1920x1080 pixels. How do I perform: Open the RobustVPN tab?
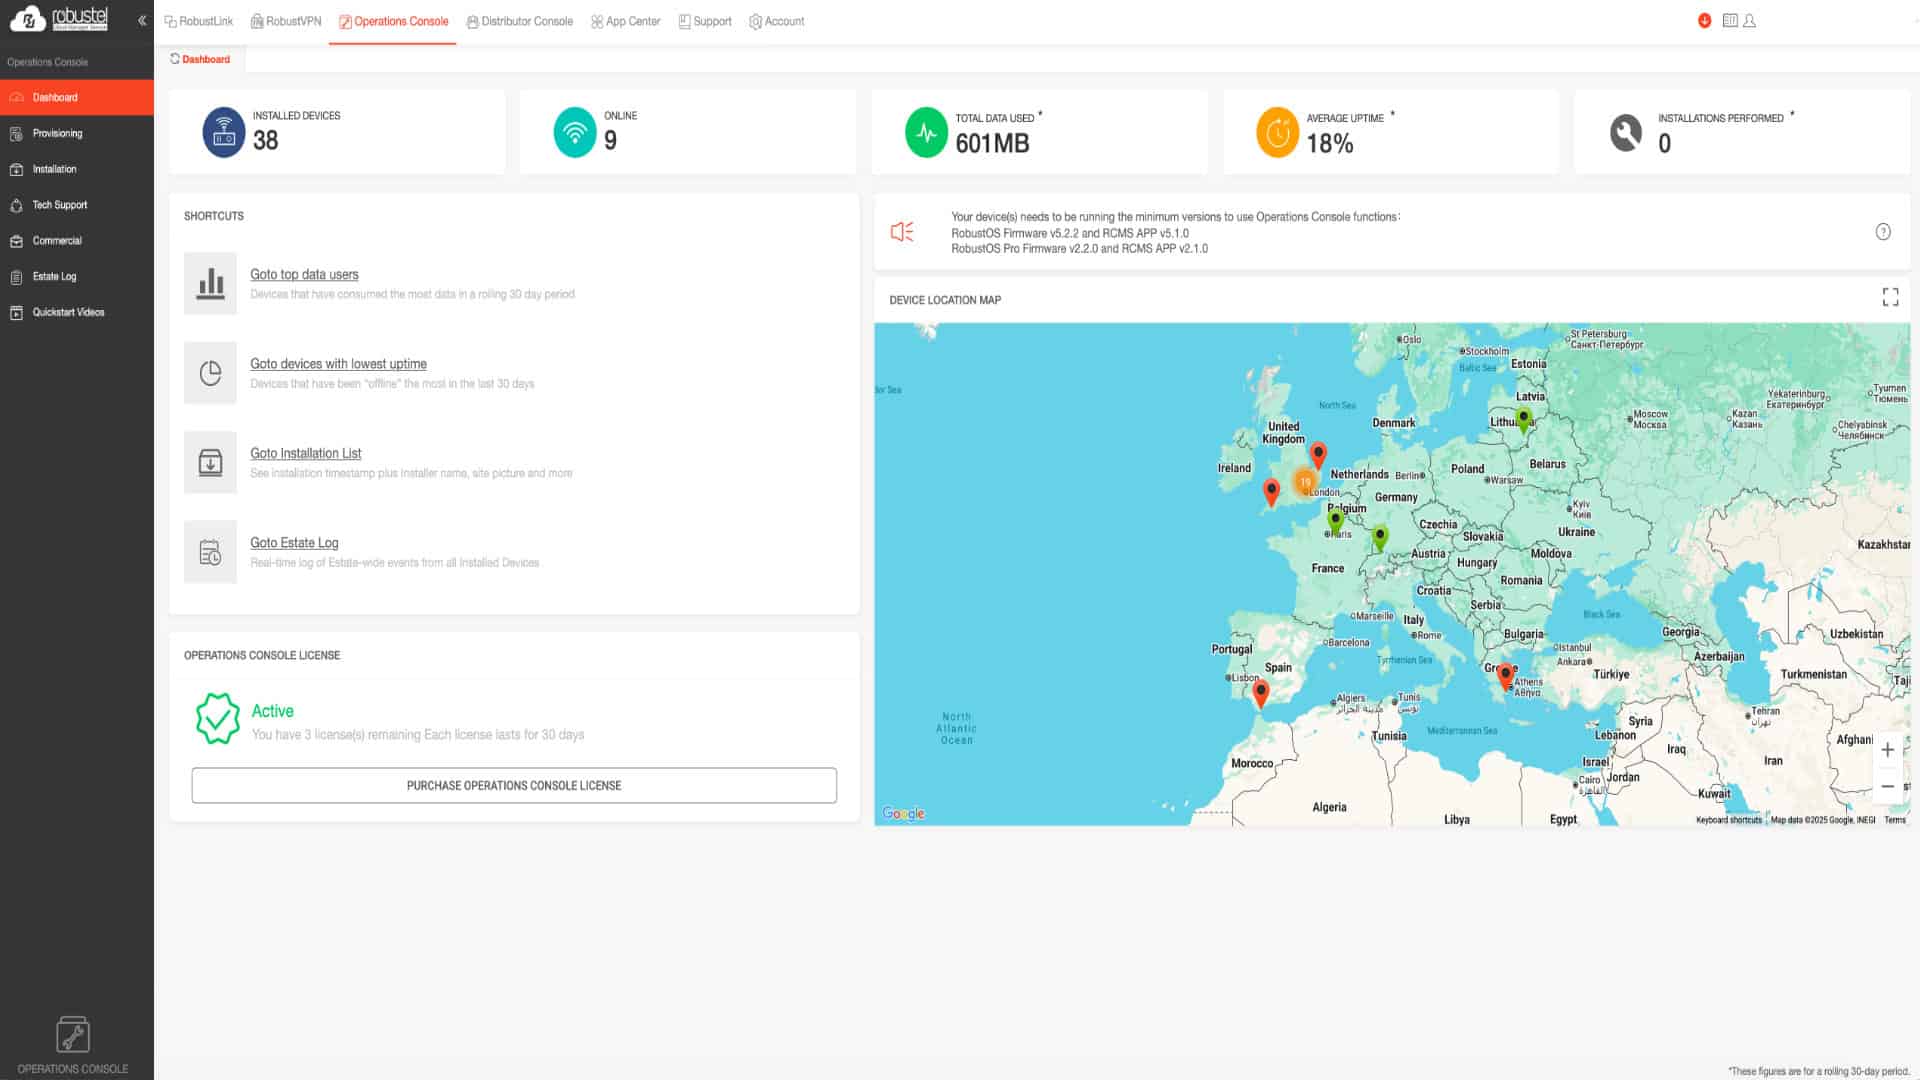(286, 21)
